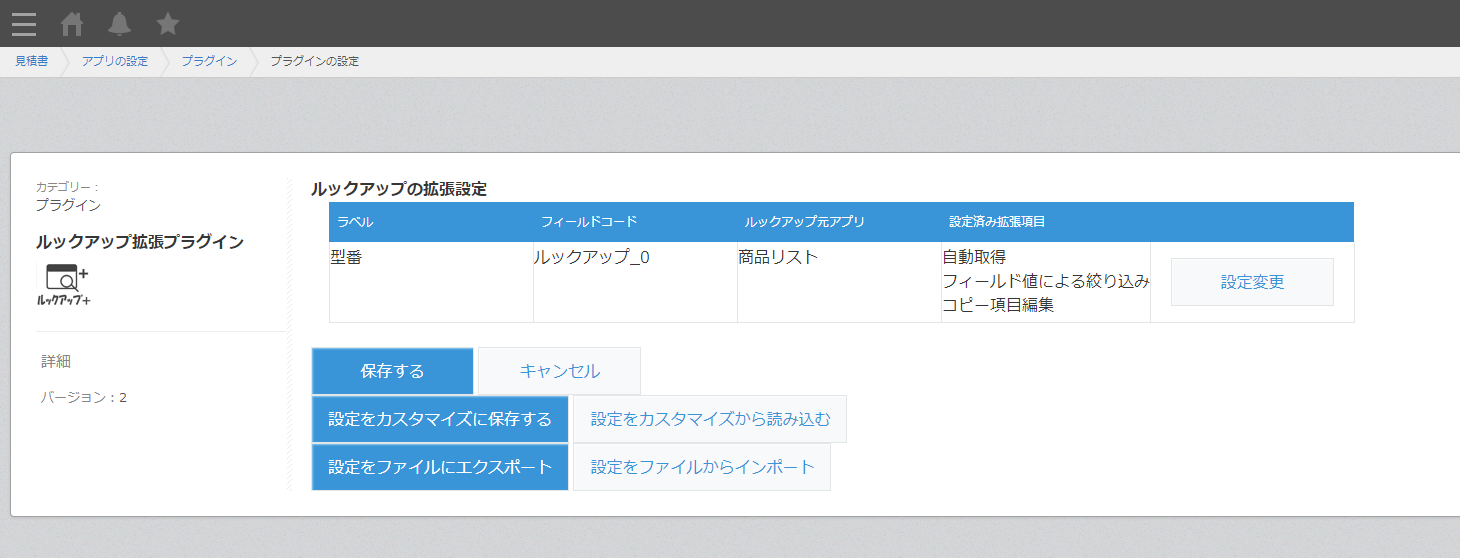Click 設定をカスタマイズに保存する button
Viewport: 1460px width, 558px height.
[440, 419]
